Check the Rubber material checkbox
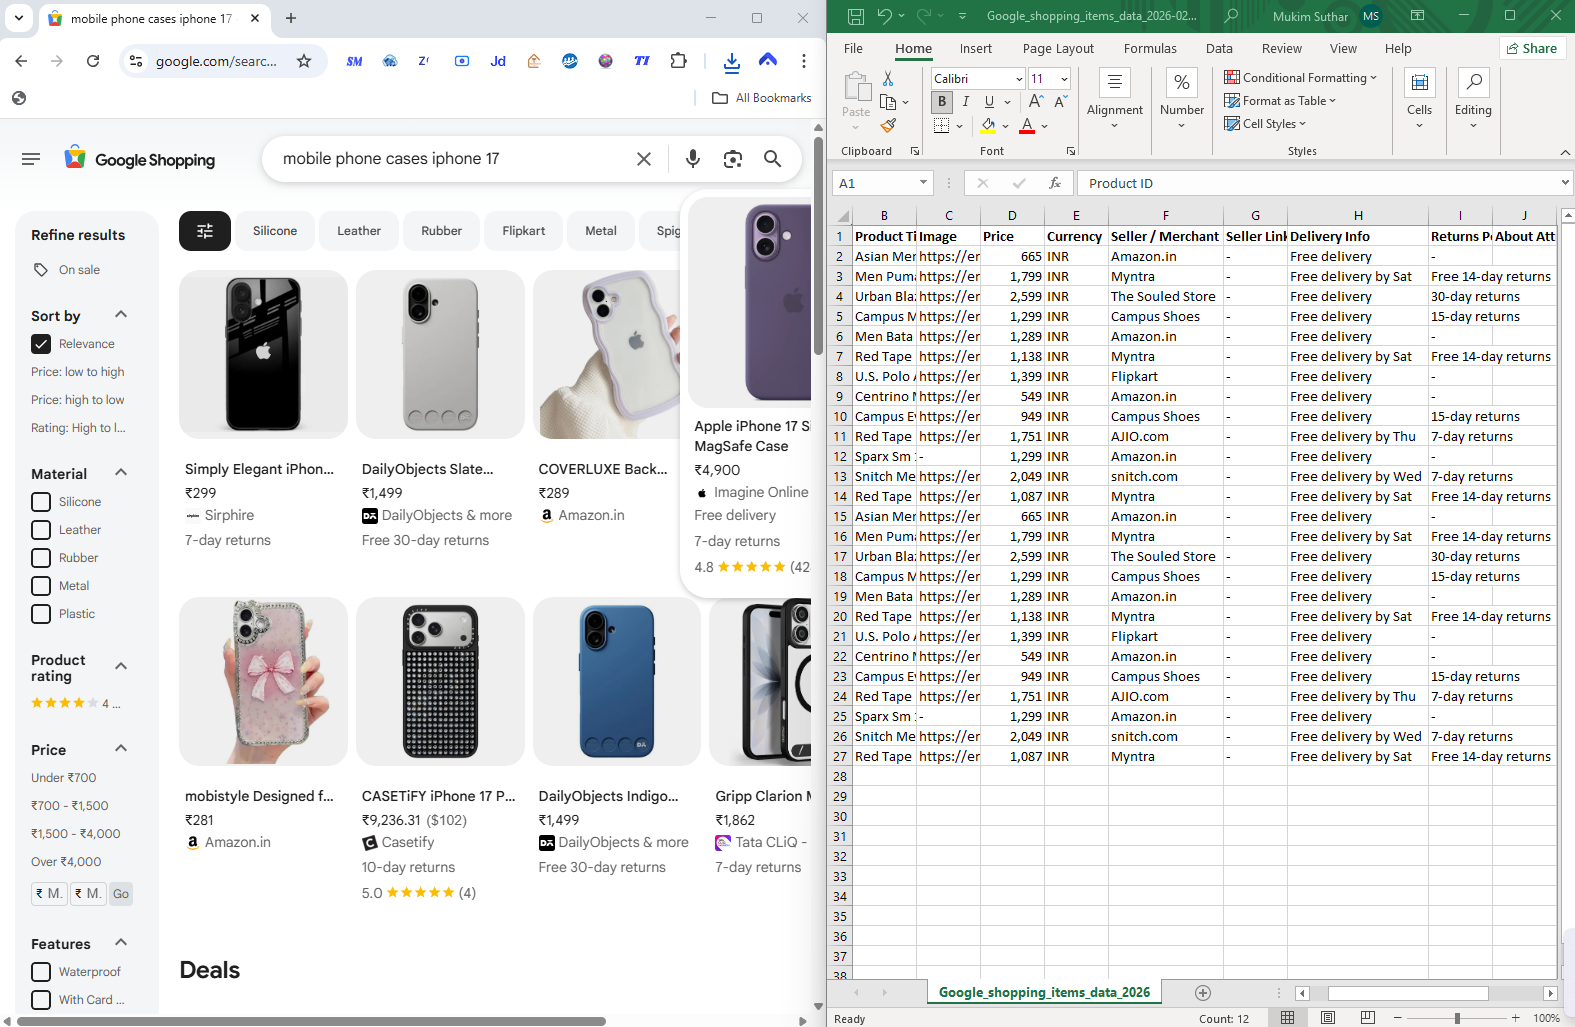 coord(41,558)
